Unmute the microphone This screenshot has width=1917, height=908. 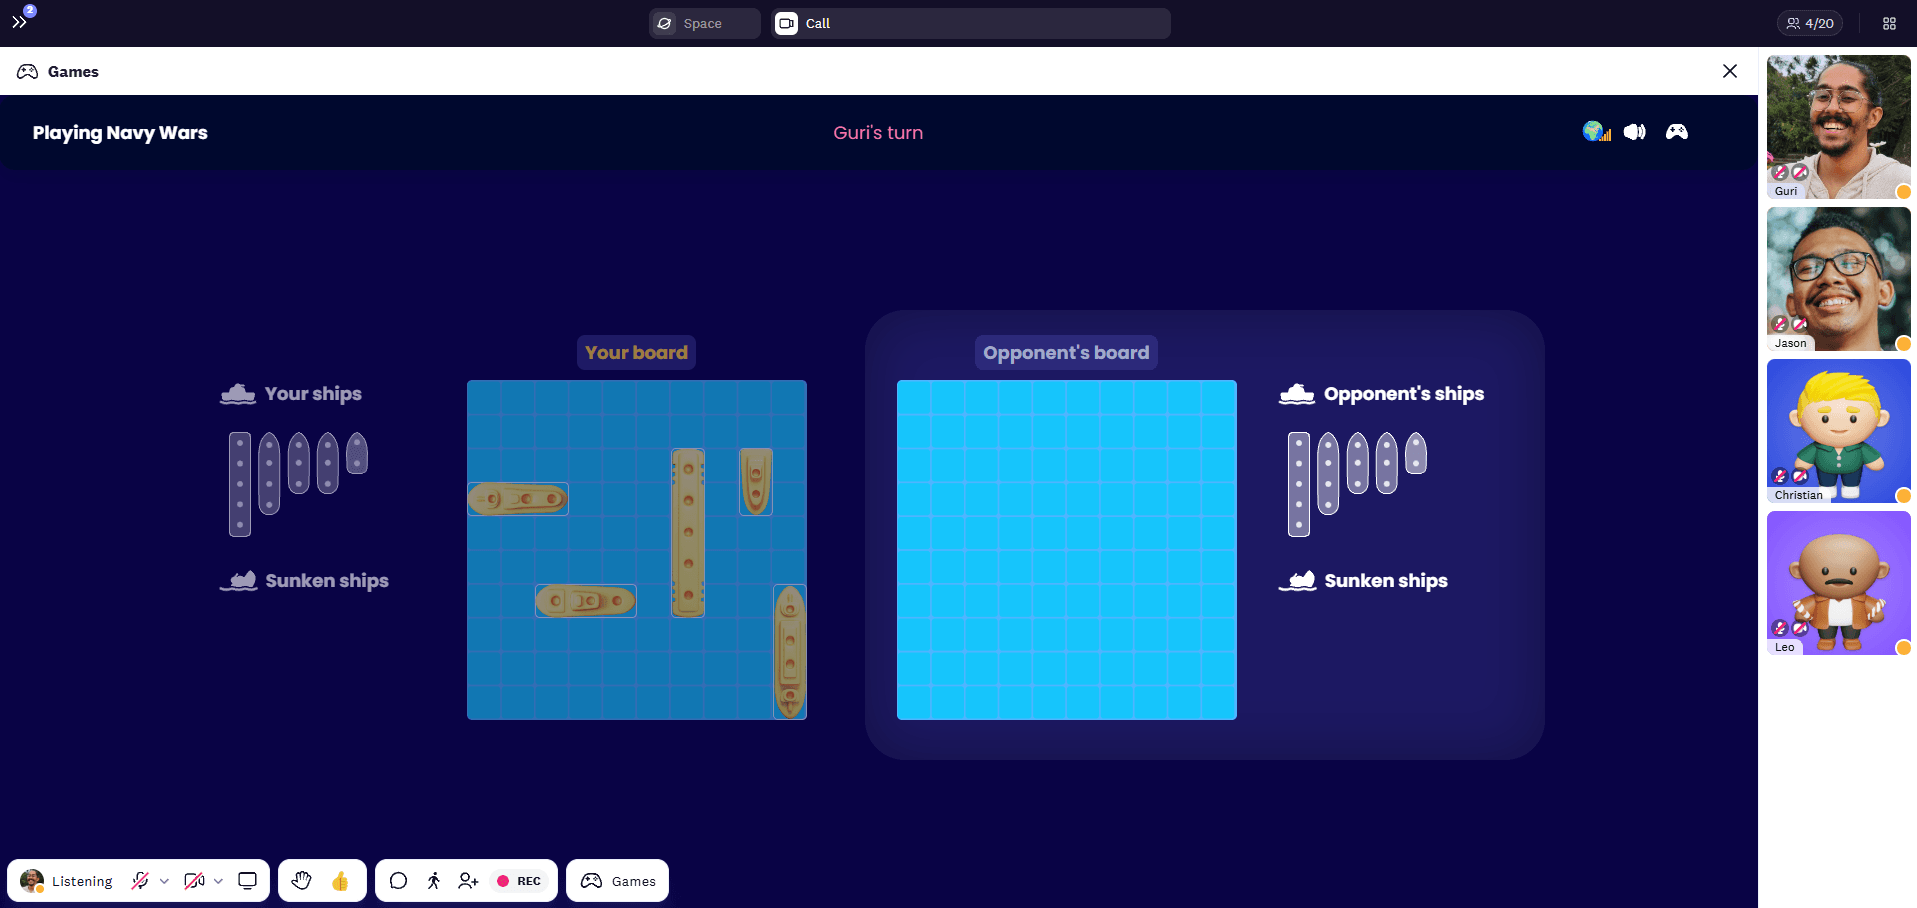[x=140, y=881]
